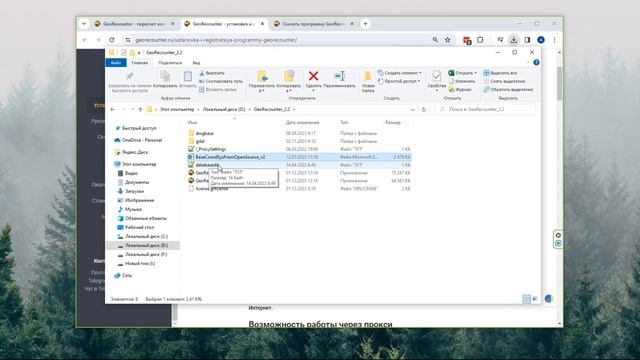The height and width of the screenshot is (360, 640).
Task: Click Изменить in the Открыть group
Action: pyautogui.click(x=462, y=81)
